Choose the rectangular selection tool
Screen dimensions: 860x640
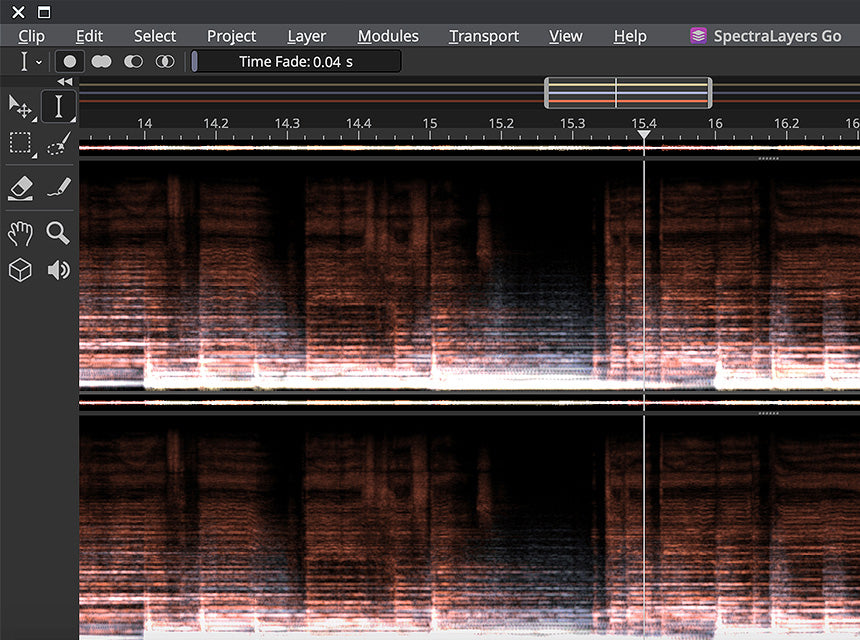tap(21, 144)
